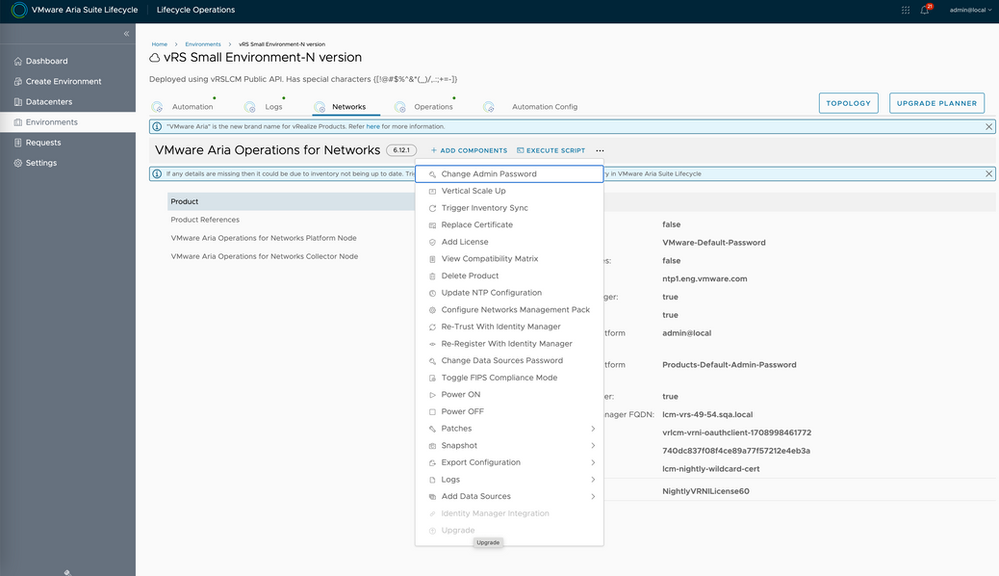Image resolution: width=999 pixels, height=576 pixels.
Task: Open Environments in the sidebar
Action: click(68, 122)
